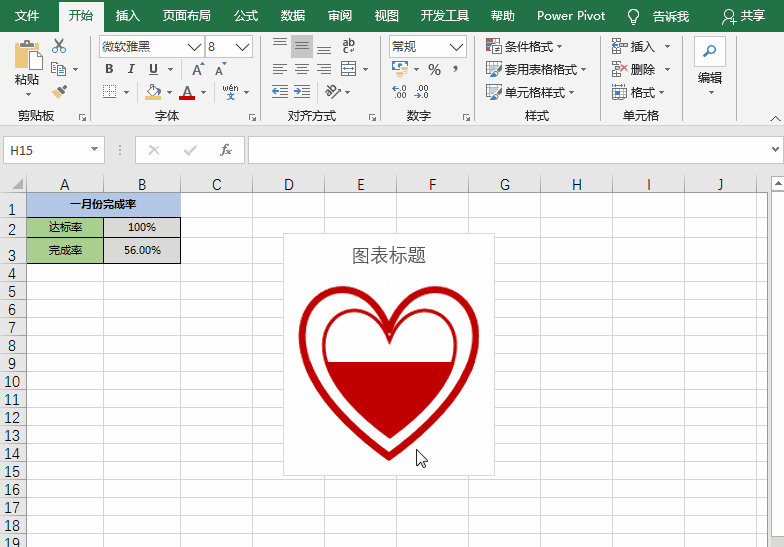
Task: Click the 图表标题 chart title
Action: coord(389,256)
